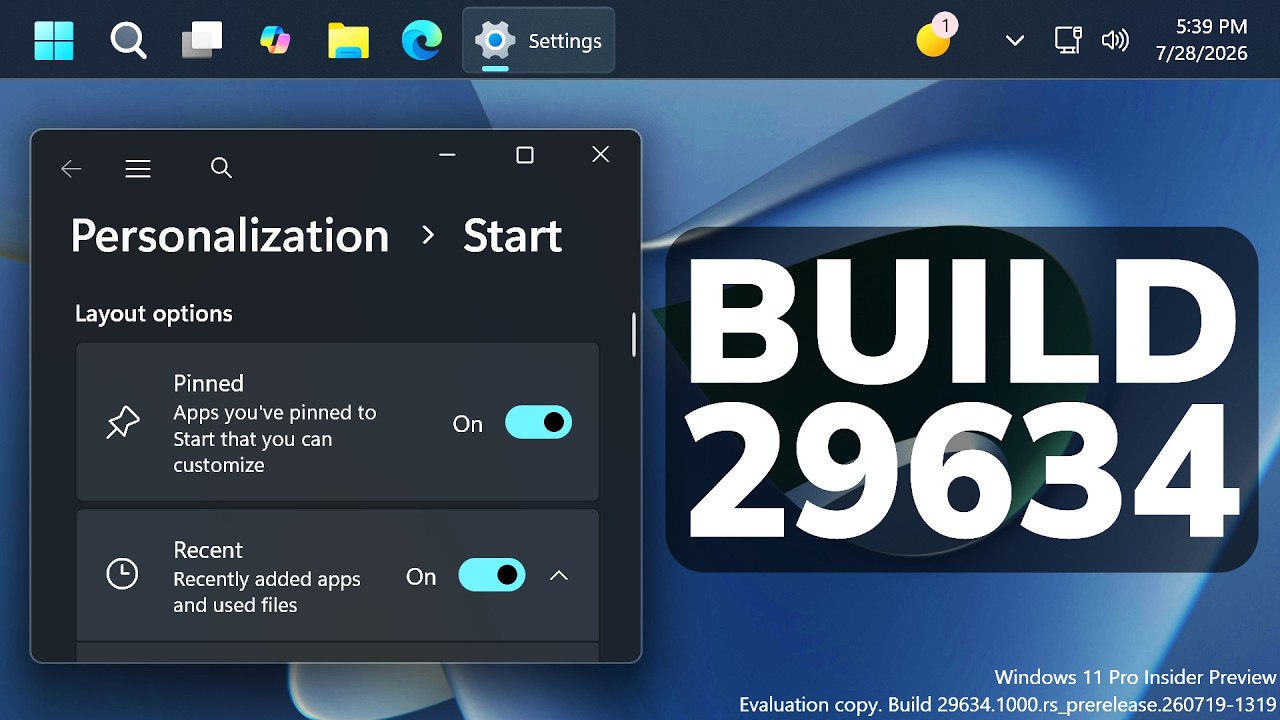This screenshot has height=720, width=1280.
Task: Click Pinned description about customizing apps
Action: (x=275, y=439)
